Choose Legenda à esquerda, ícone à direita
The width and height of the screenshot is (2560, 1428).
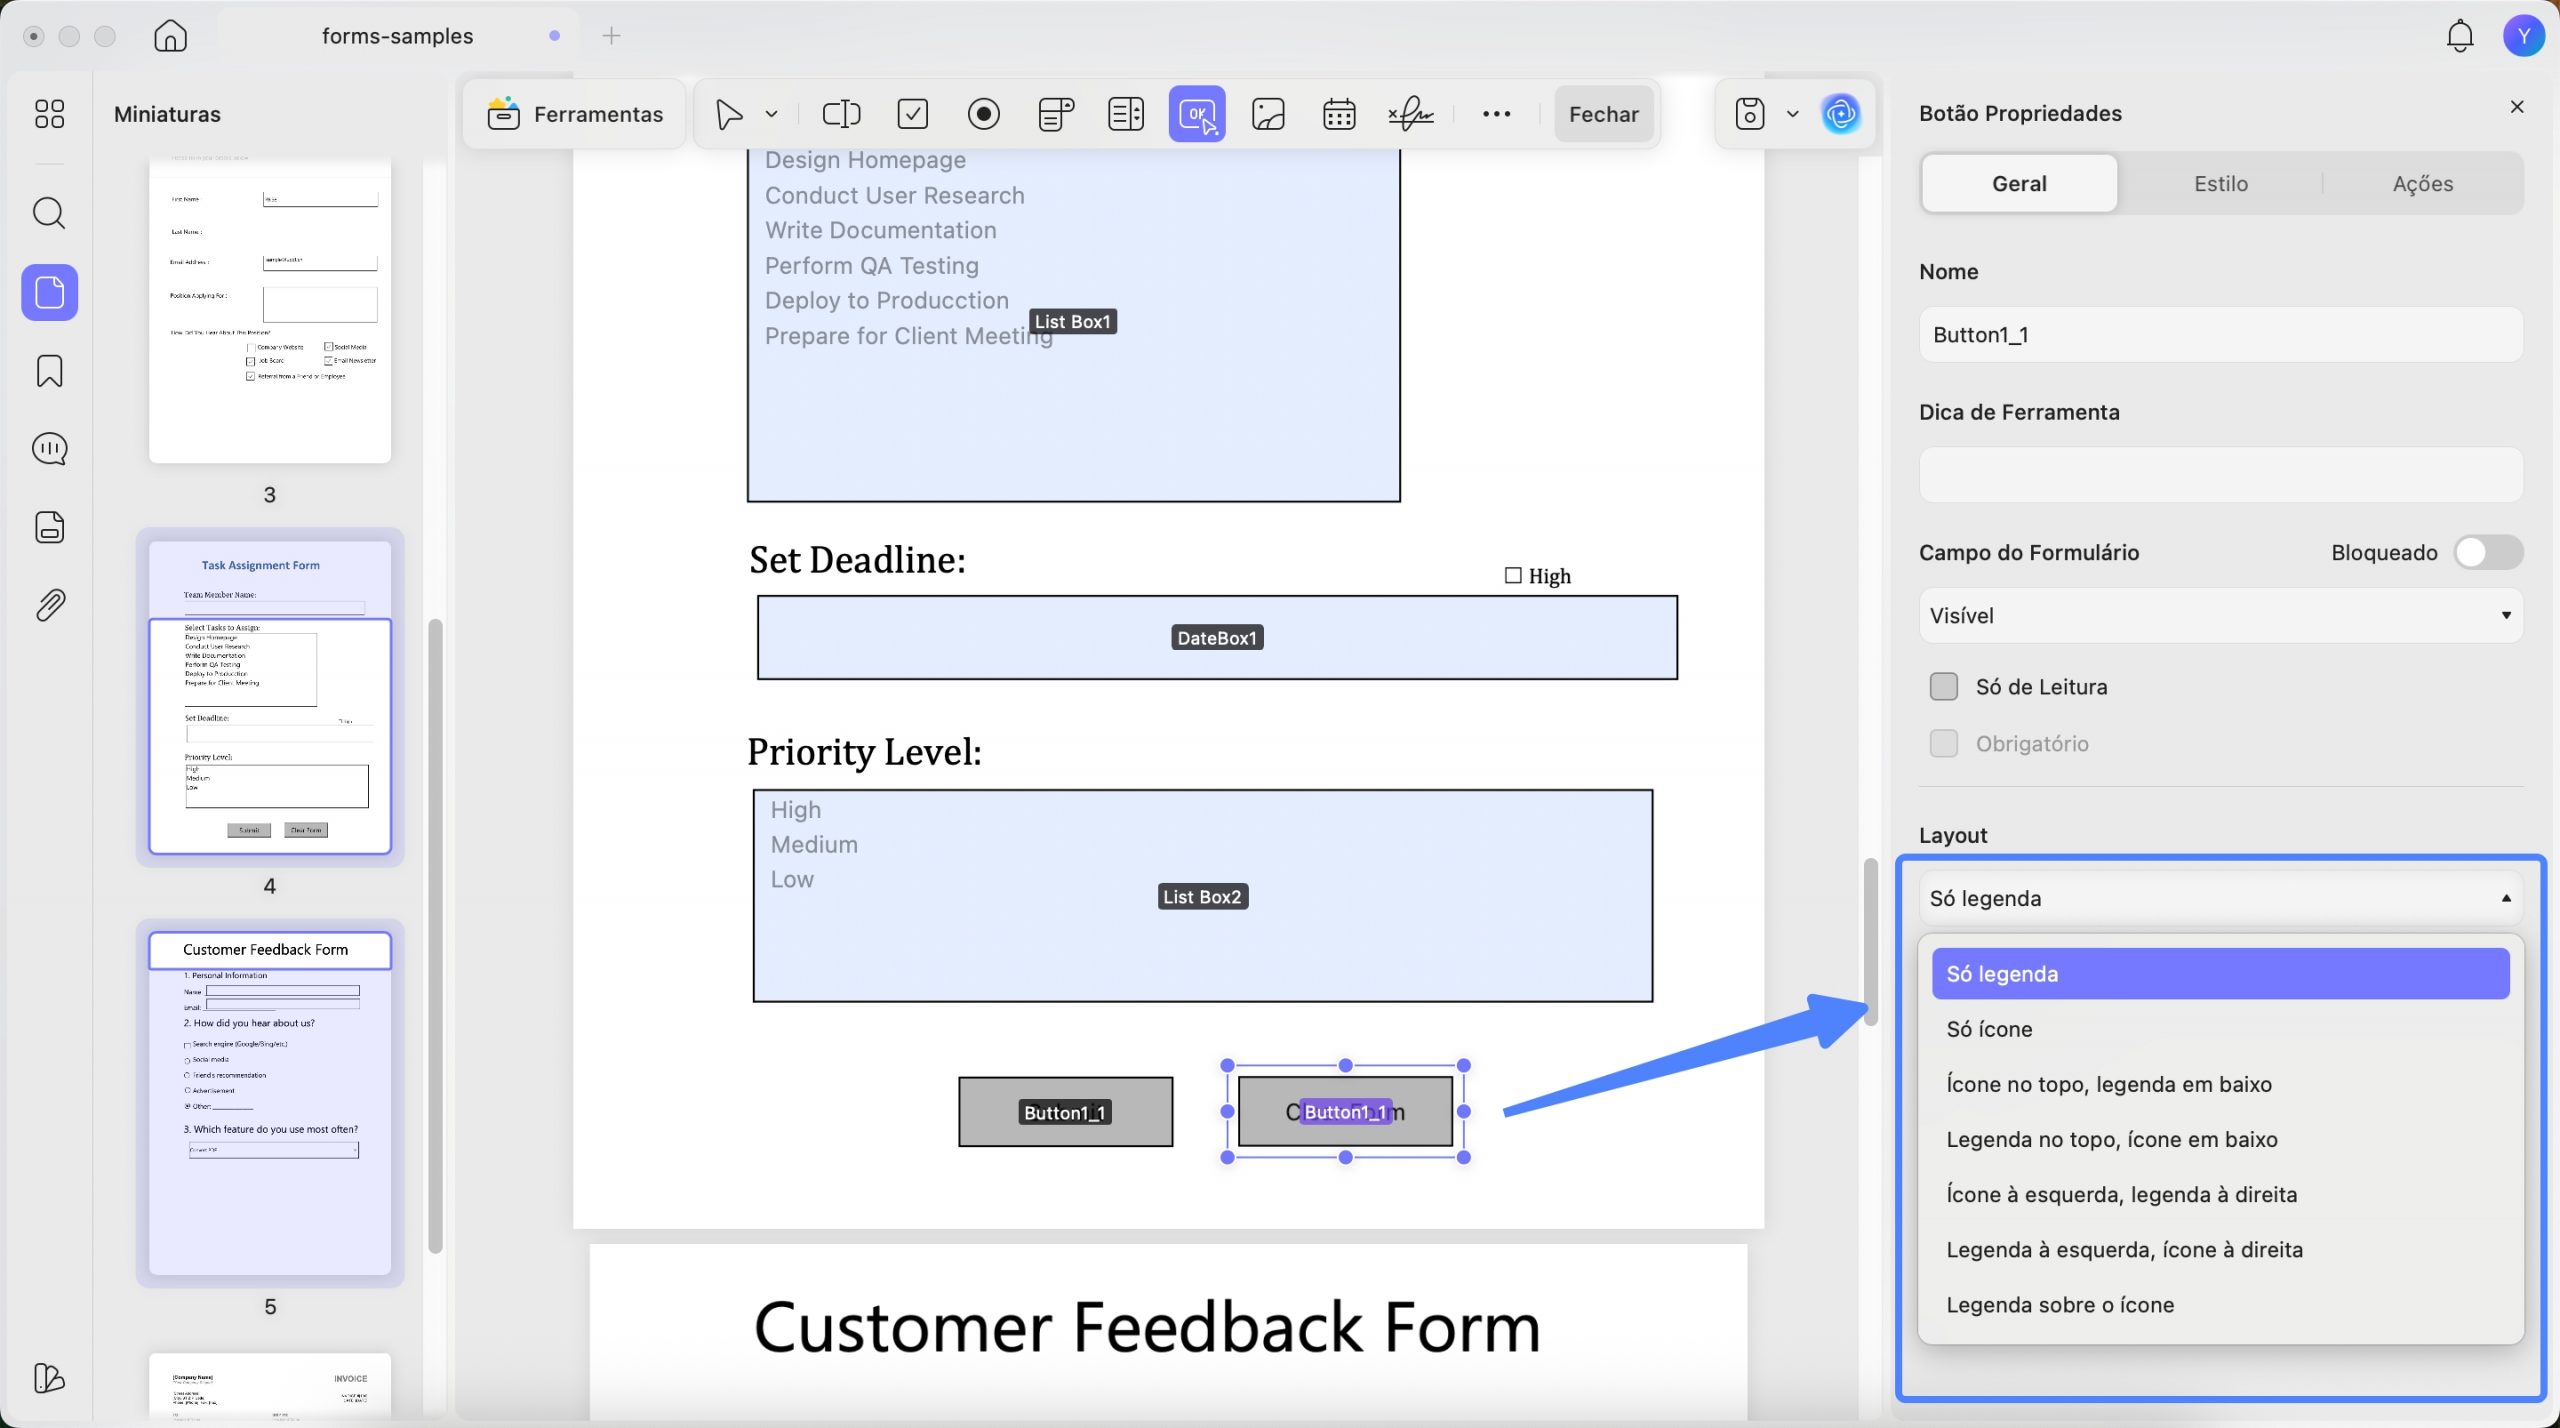pyautogui.click(x=2220, y=1250)
